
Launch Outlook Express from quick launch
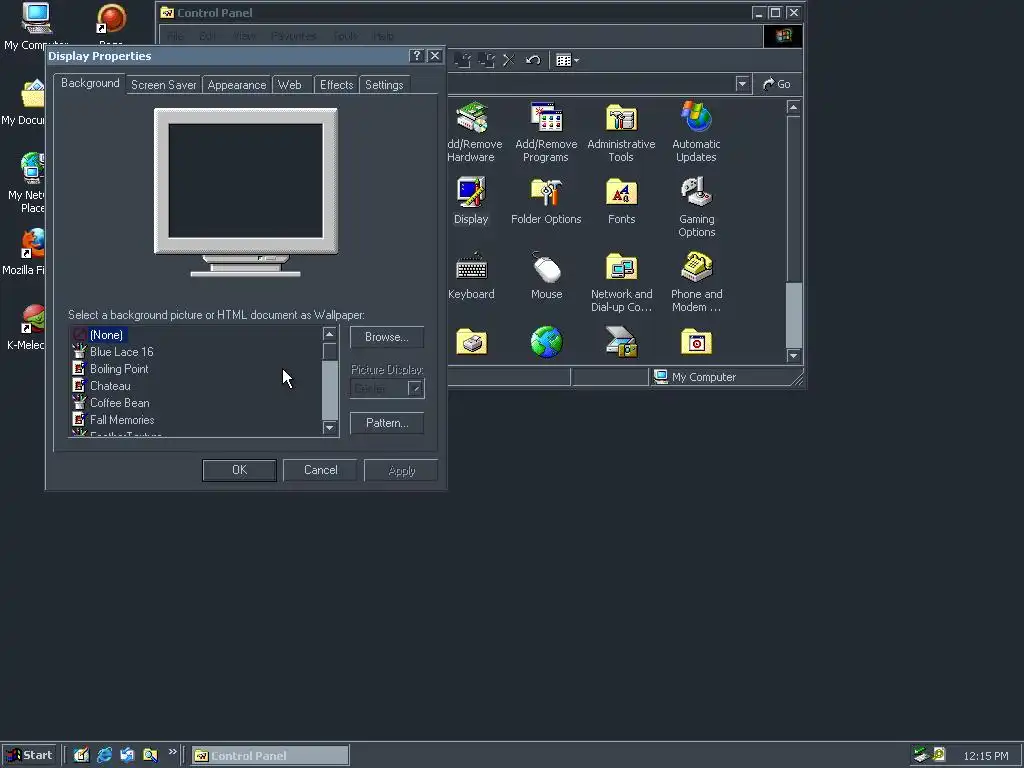pos(127,756)
